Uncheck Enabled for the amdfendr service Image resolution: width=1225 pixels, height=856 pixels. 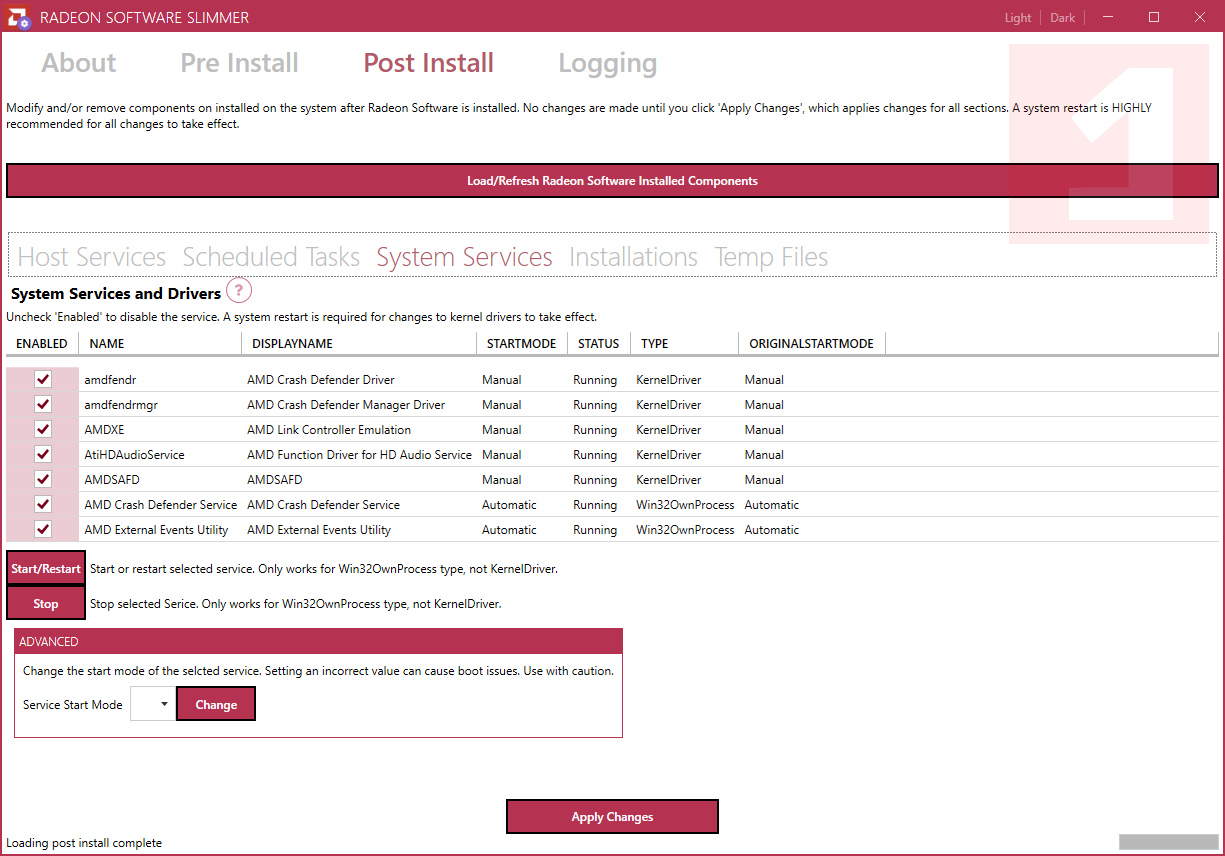pyautogui.click(x=43, y=379)
